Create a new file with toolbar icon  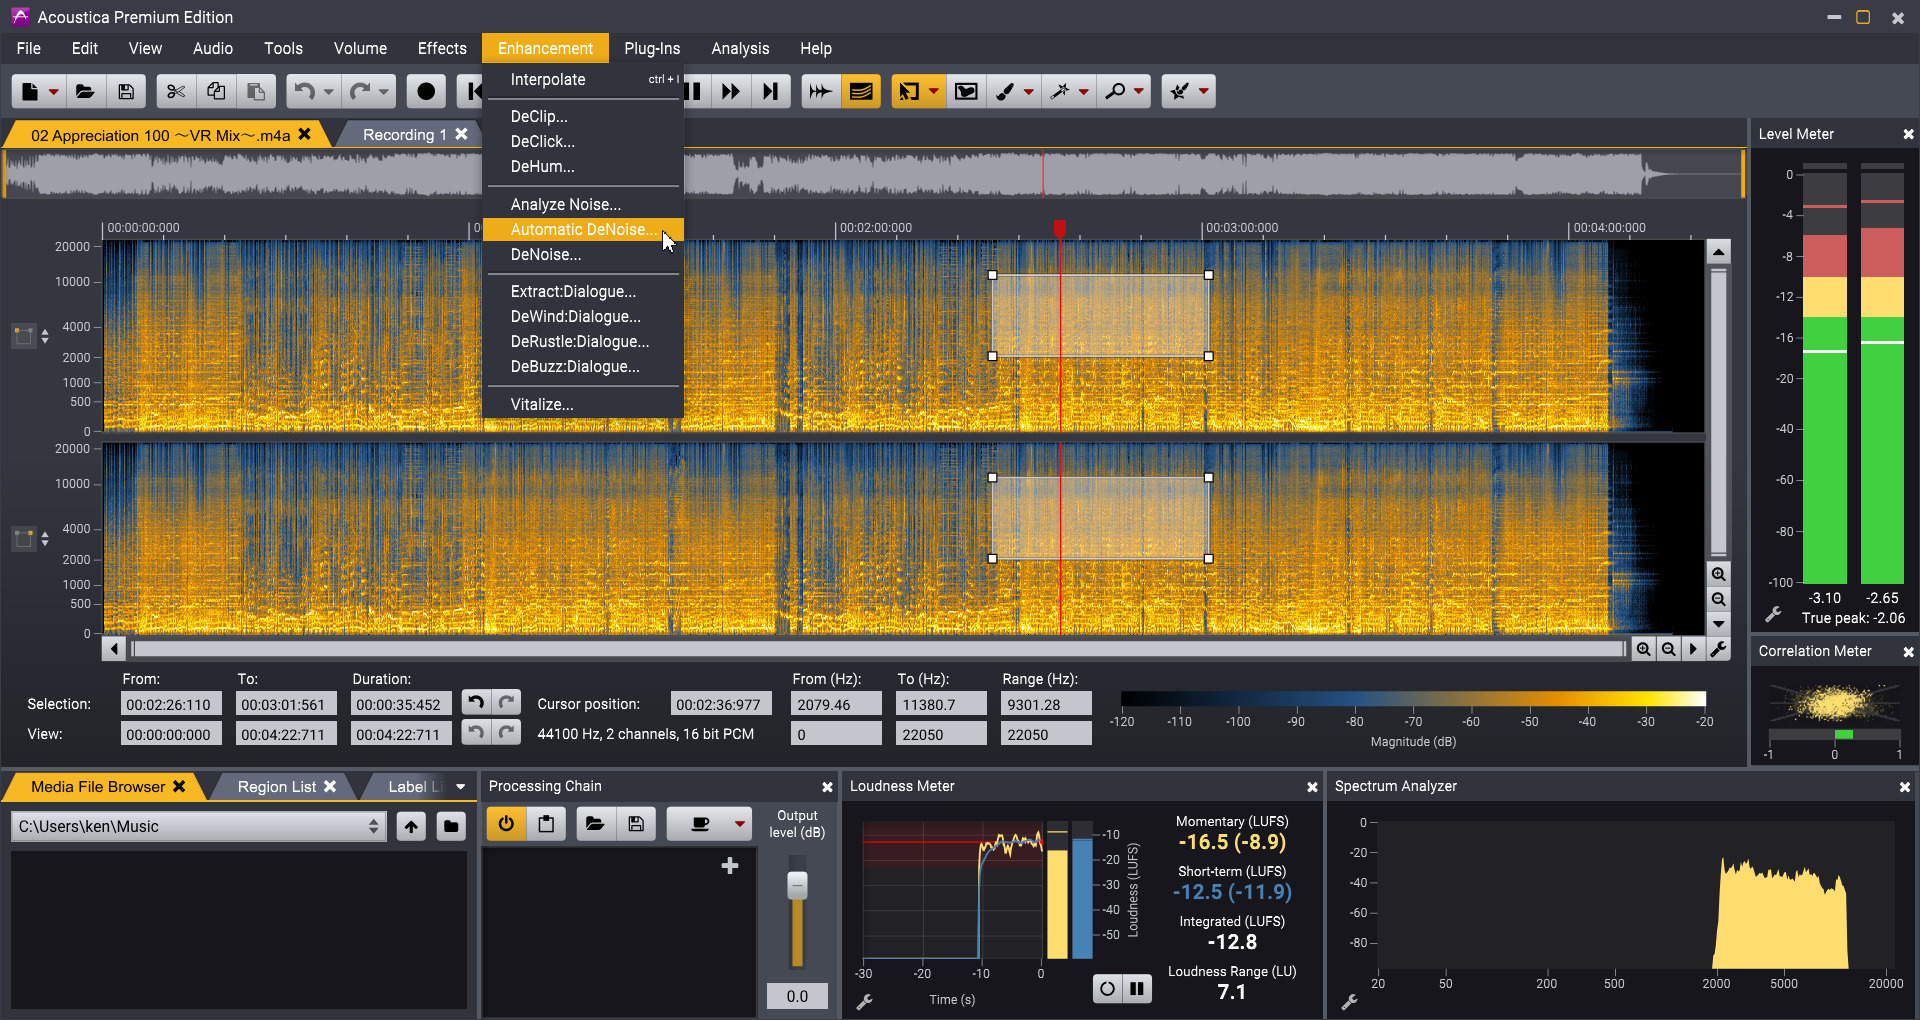30,91
